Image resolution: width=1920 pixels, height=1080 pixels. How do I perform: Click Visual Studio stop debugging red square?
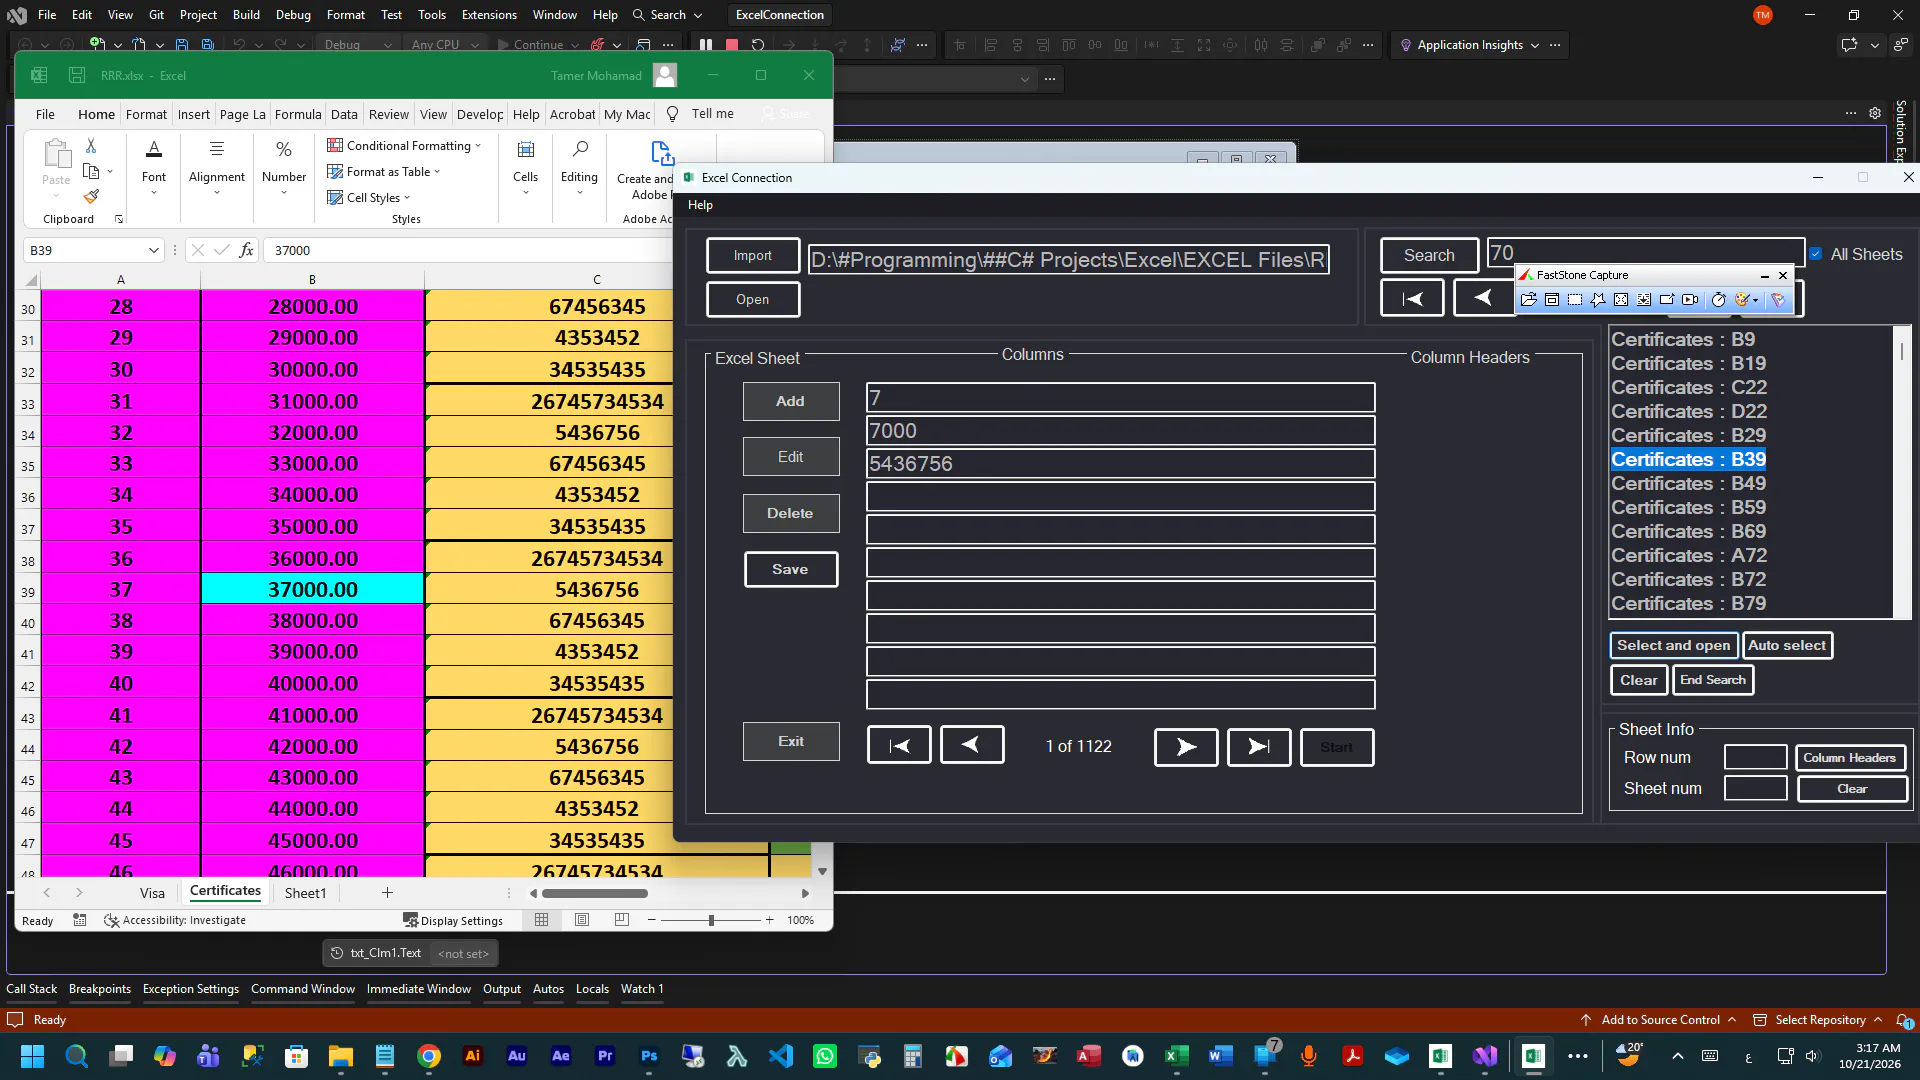(732, 45)
